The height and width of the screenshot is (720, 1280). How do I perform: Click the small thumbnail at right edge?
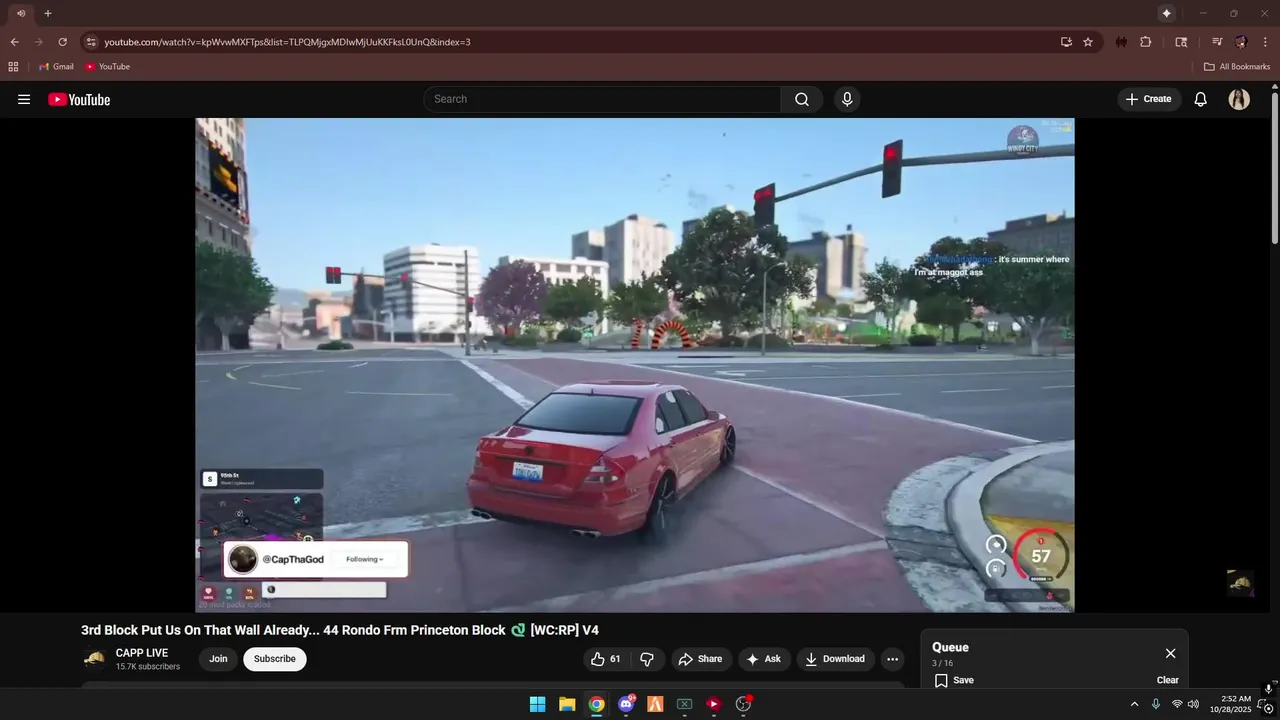pyautogui.click(x=1240, y=583)
